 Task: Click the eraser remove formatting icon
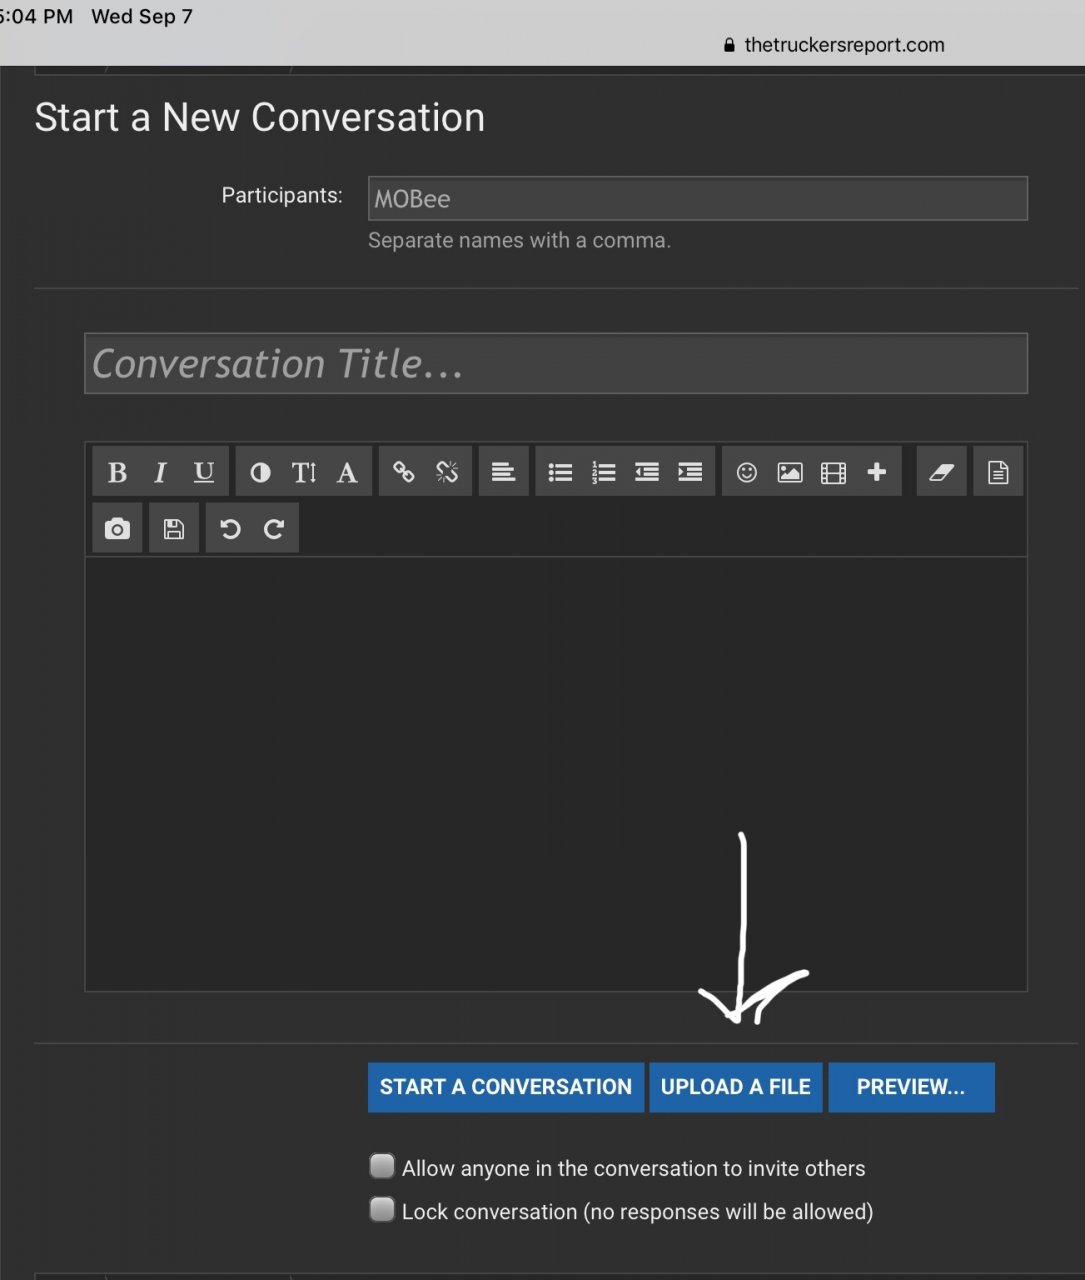point(941,472)
